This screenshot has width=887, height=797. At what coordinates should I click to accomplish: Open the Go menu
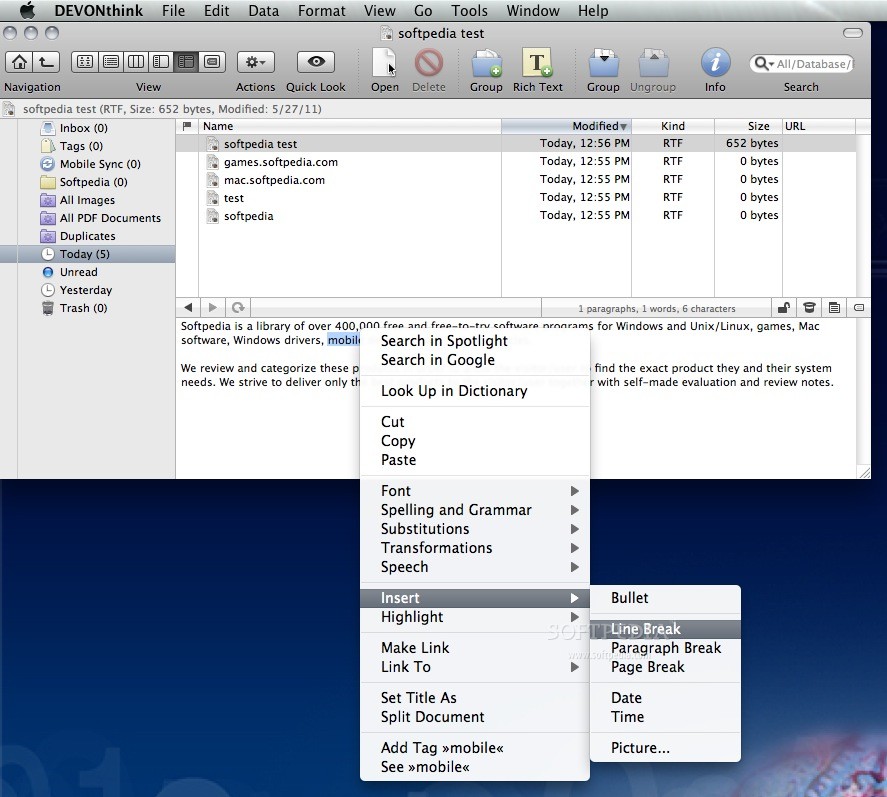[x=423, y=11]
